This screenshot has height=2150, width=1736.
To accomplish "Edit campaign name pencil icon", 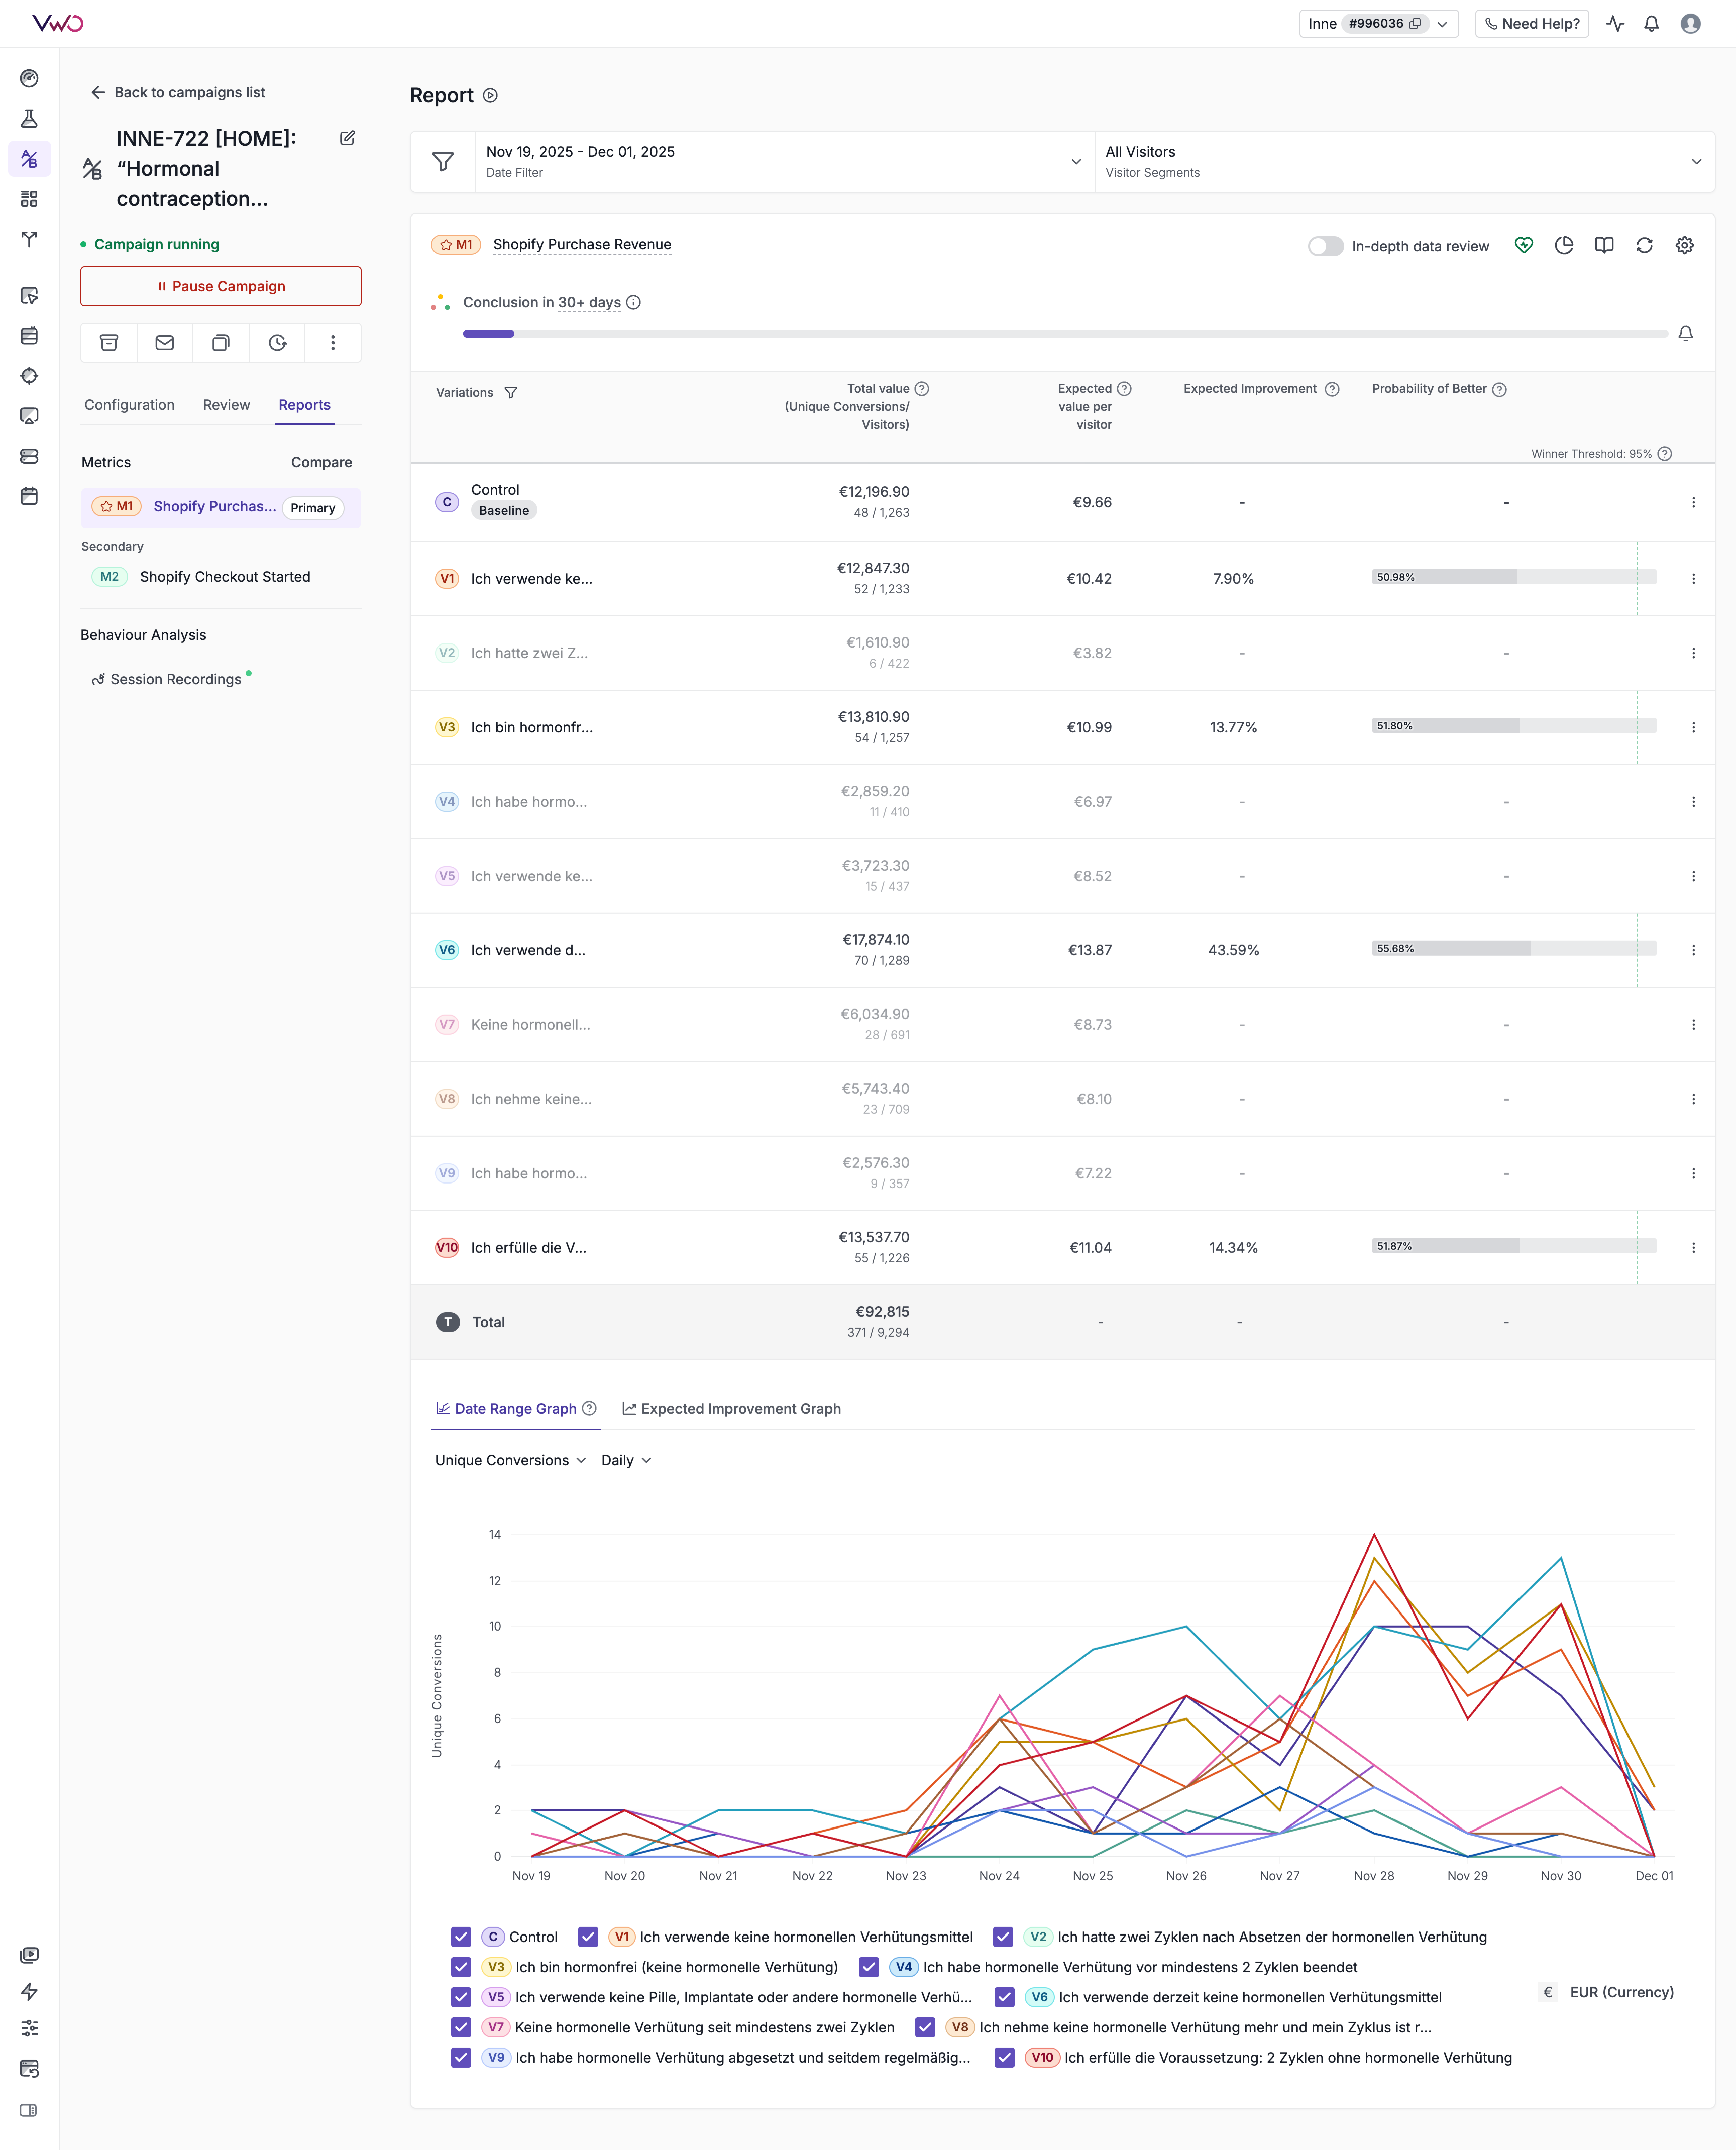I will [347, 138].
